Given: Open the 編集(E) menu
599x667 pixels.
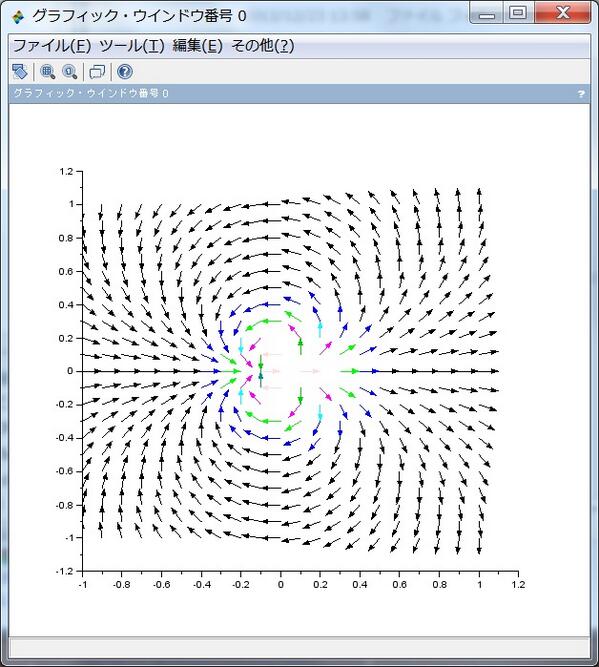Looking at the screenshot, I should click(x=198, y=46).
